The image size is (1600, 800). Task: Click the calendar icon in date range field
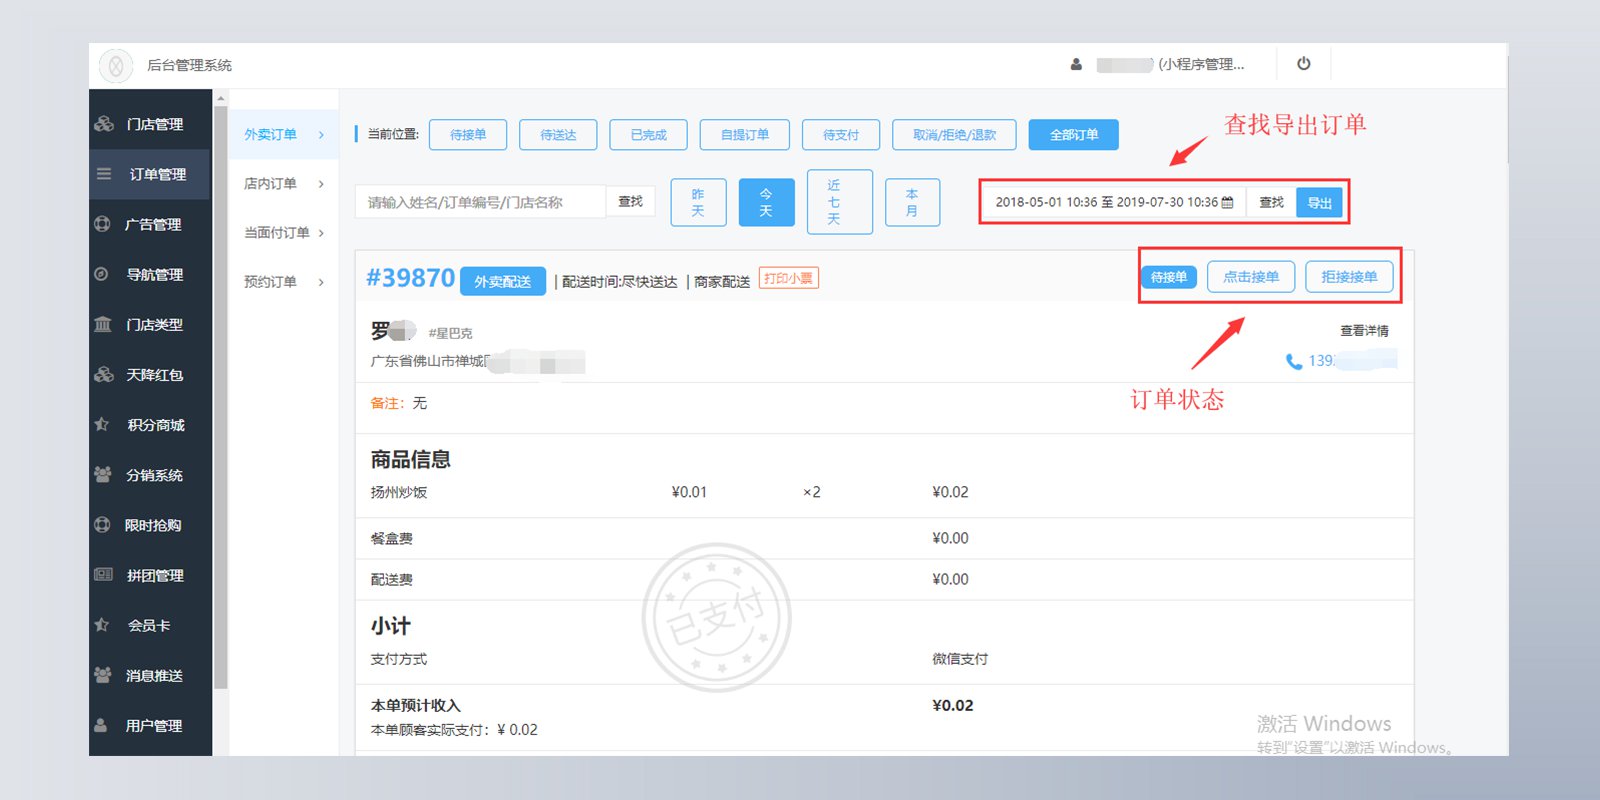tap(1228, 202)
